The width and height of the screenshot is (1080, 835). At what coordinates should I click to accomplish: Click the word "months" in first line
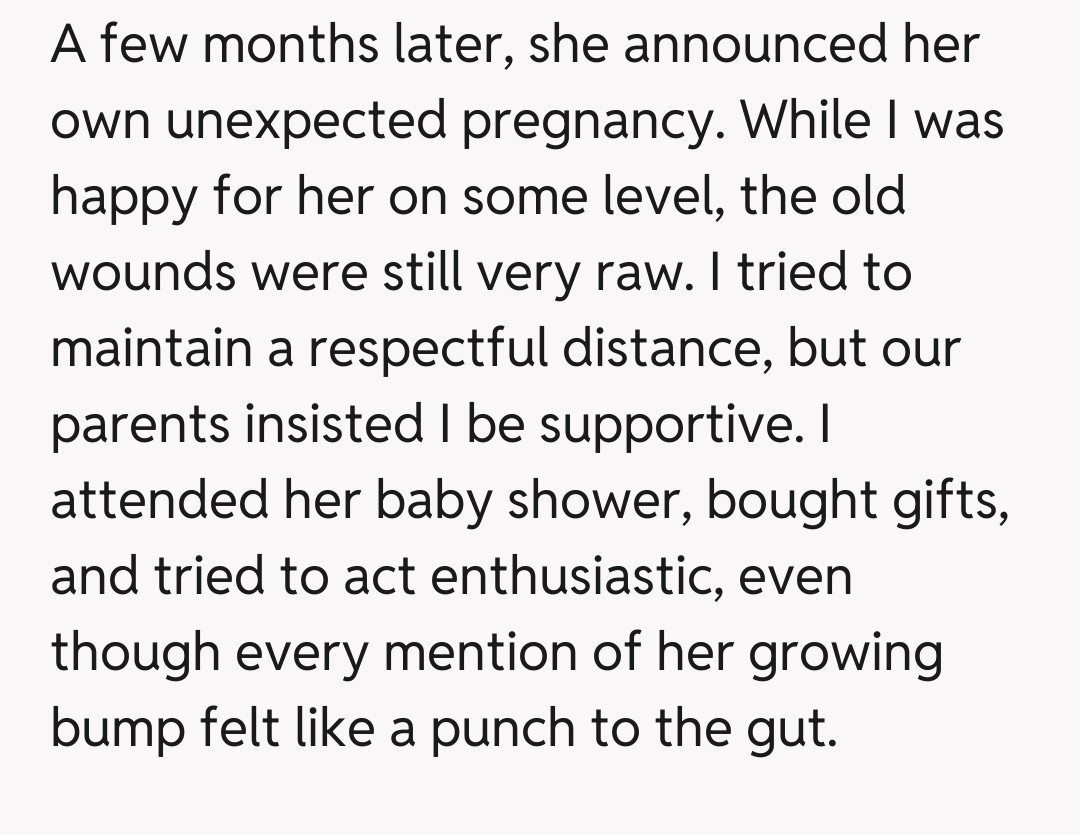point(268,44)
